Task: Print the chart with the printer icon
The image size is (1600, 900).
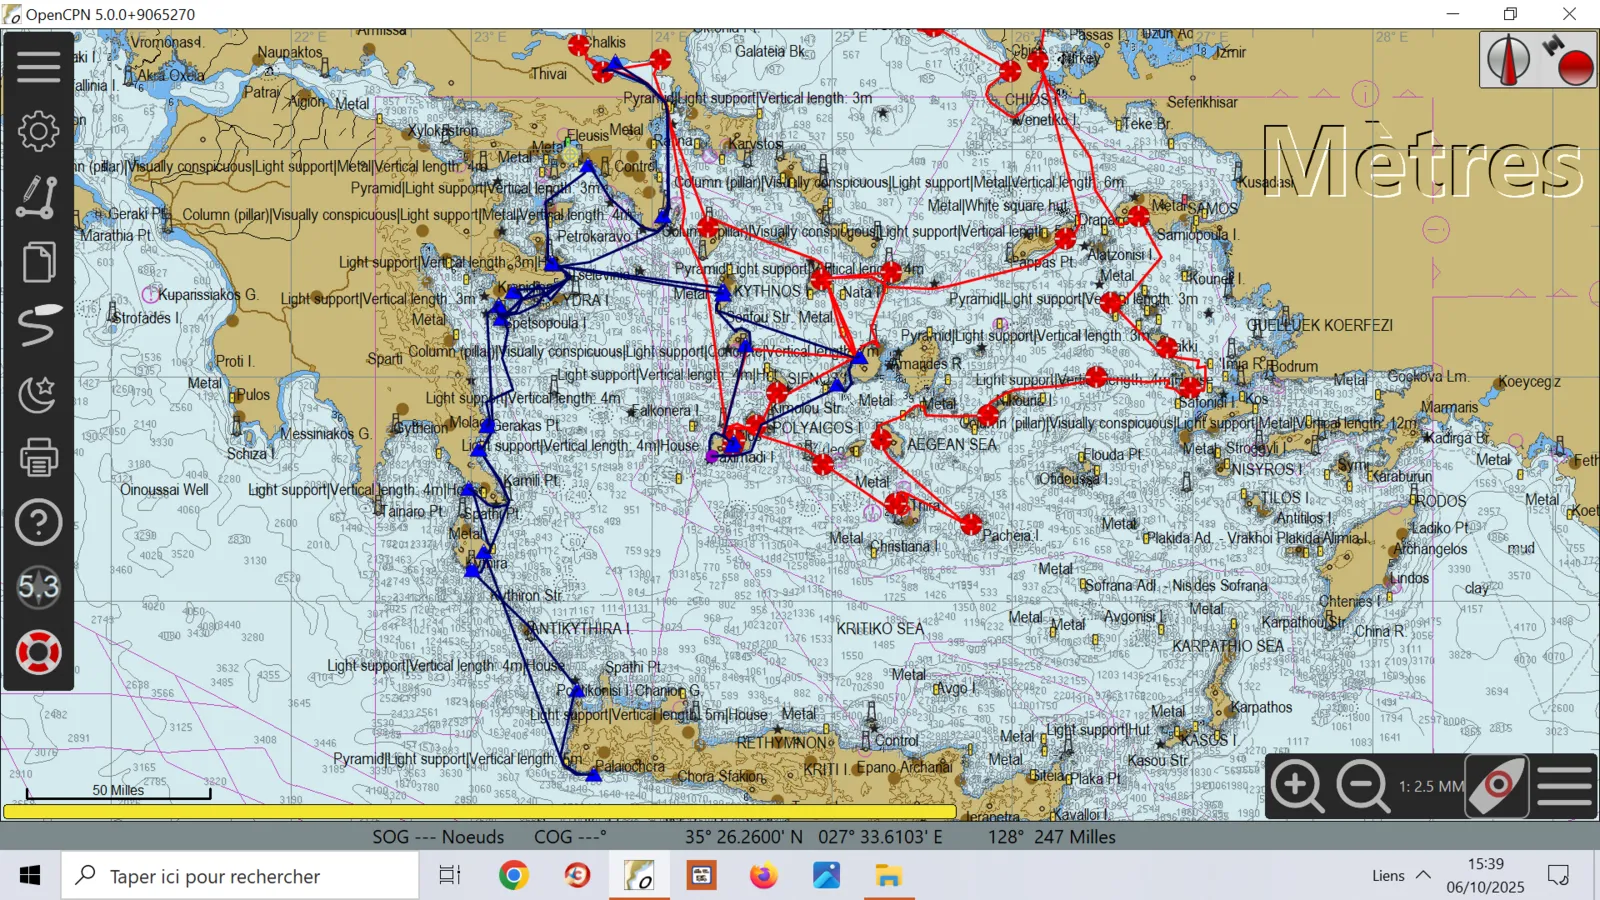Action: 38,458
